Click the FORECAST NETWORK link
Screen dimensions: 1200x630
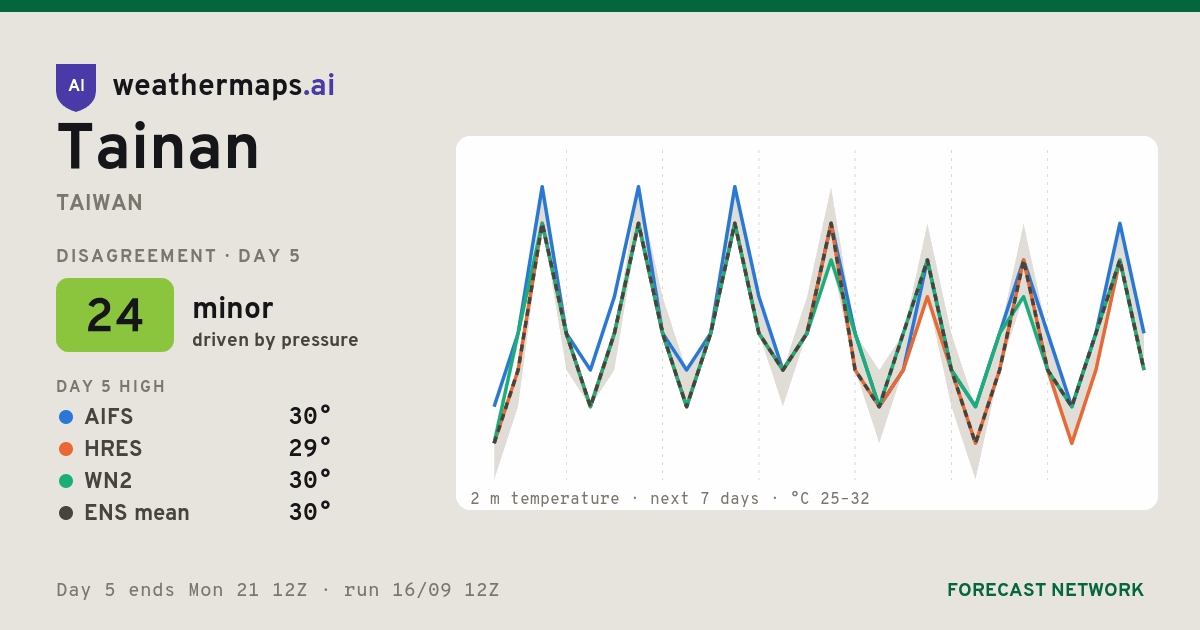pos(1045,590)
